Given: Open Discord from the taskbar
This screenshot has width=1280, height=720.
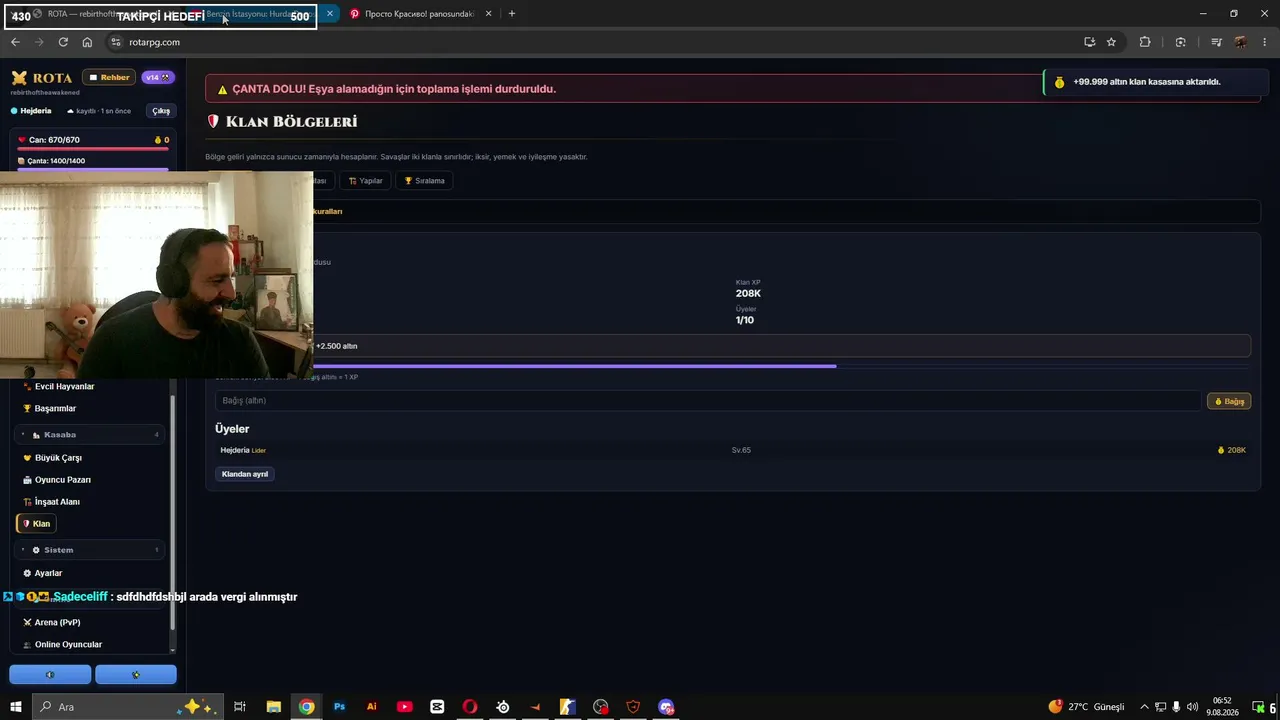Looking at the screenshot, I should (666, 707).
